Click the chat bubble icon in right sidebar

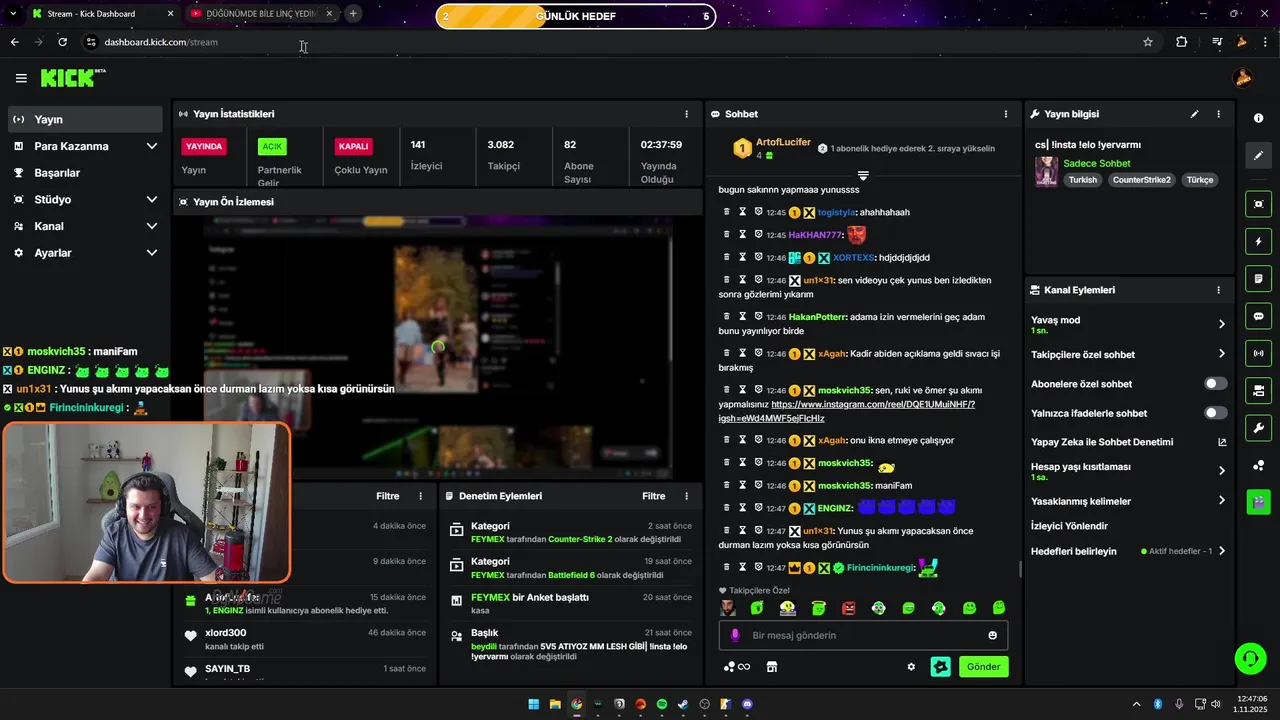(x=1258, y=316)
